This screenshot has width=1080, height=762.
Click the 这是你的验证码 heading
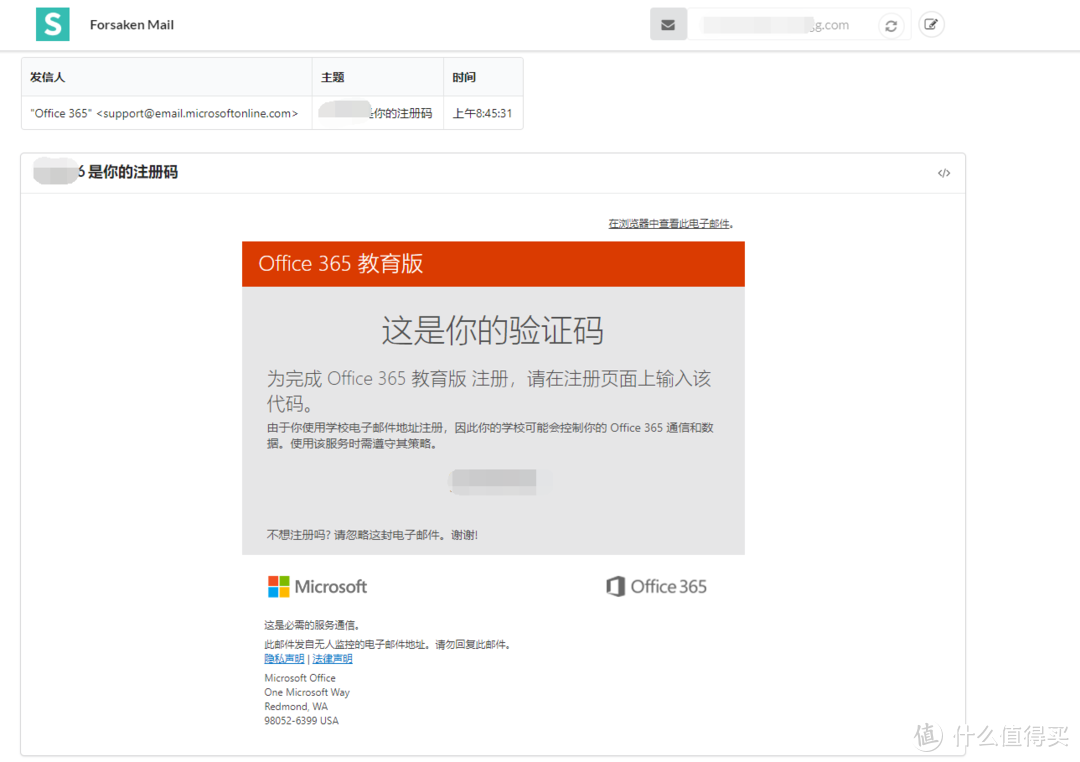coord(492,330)
